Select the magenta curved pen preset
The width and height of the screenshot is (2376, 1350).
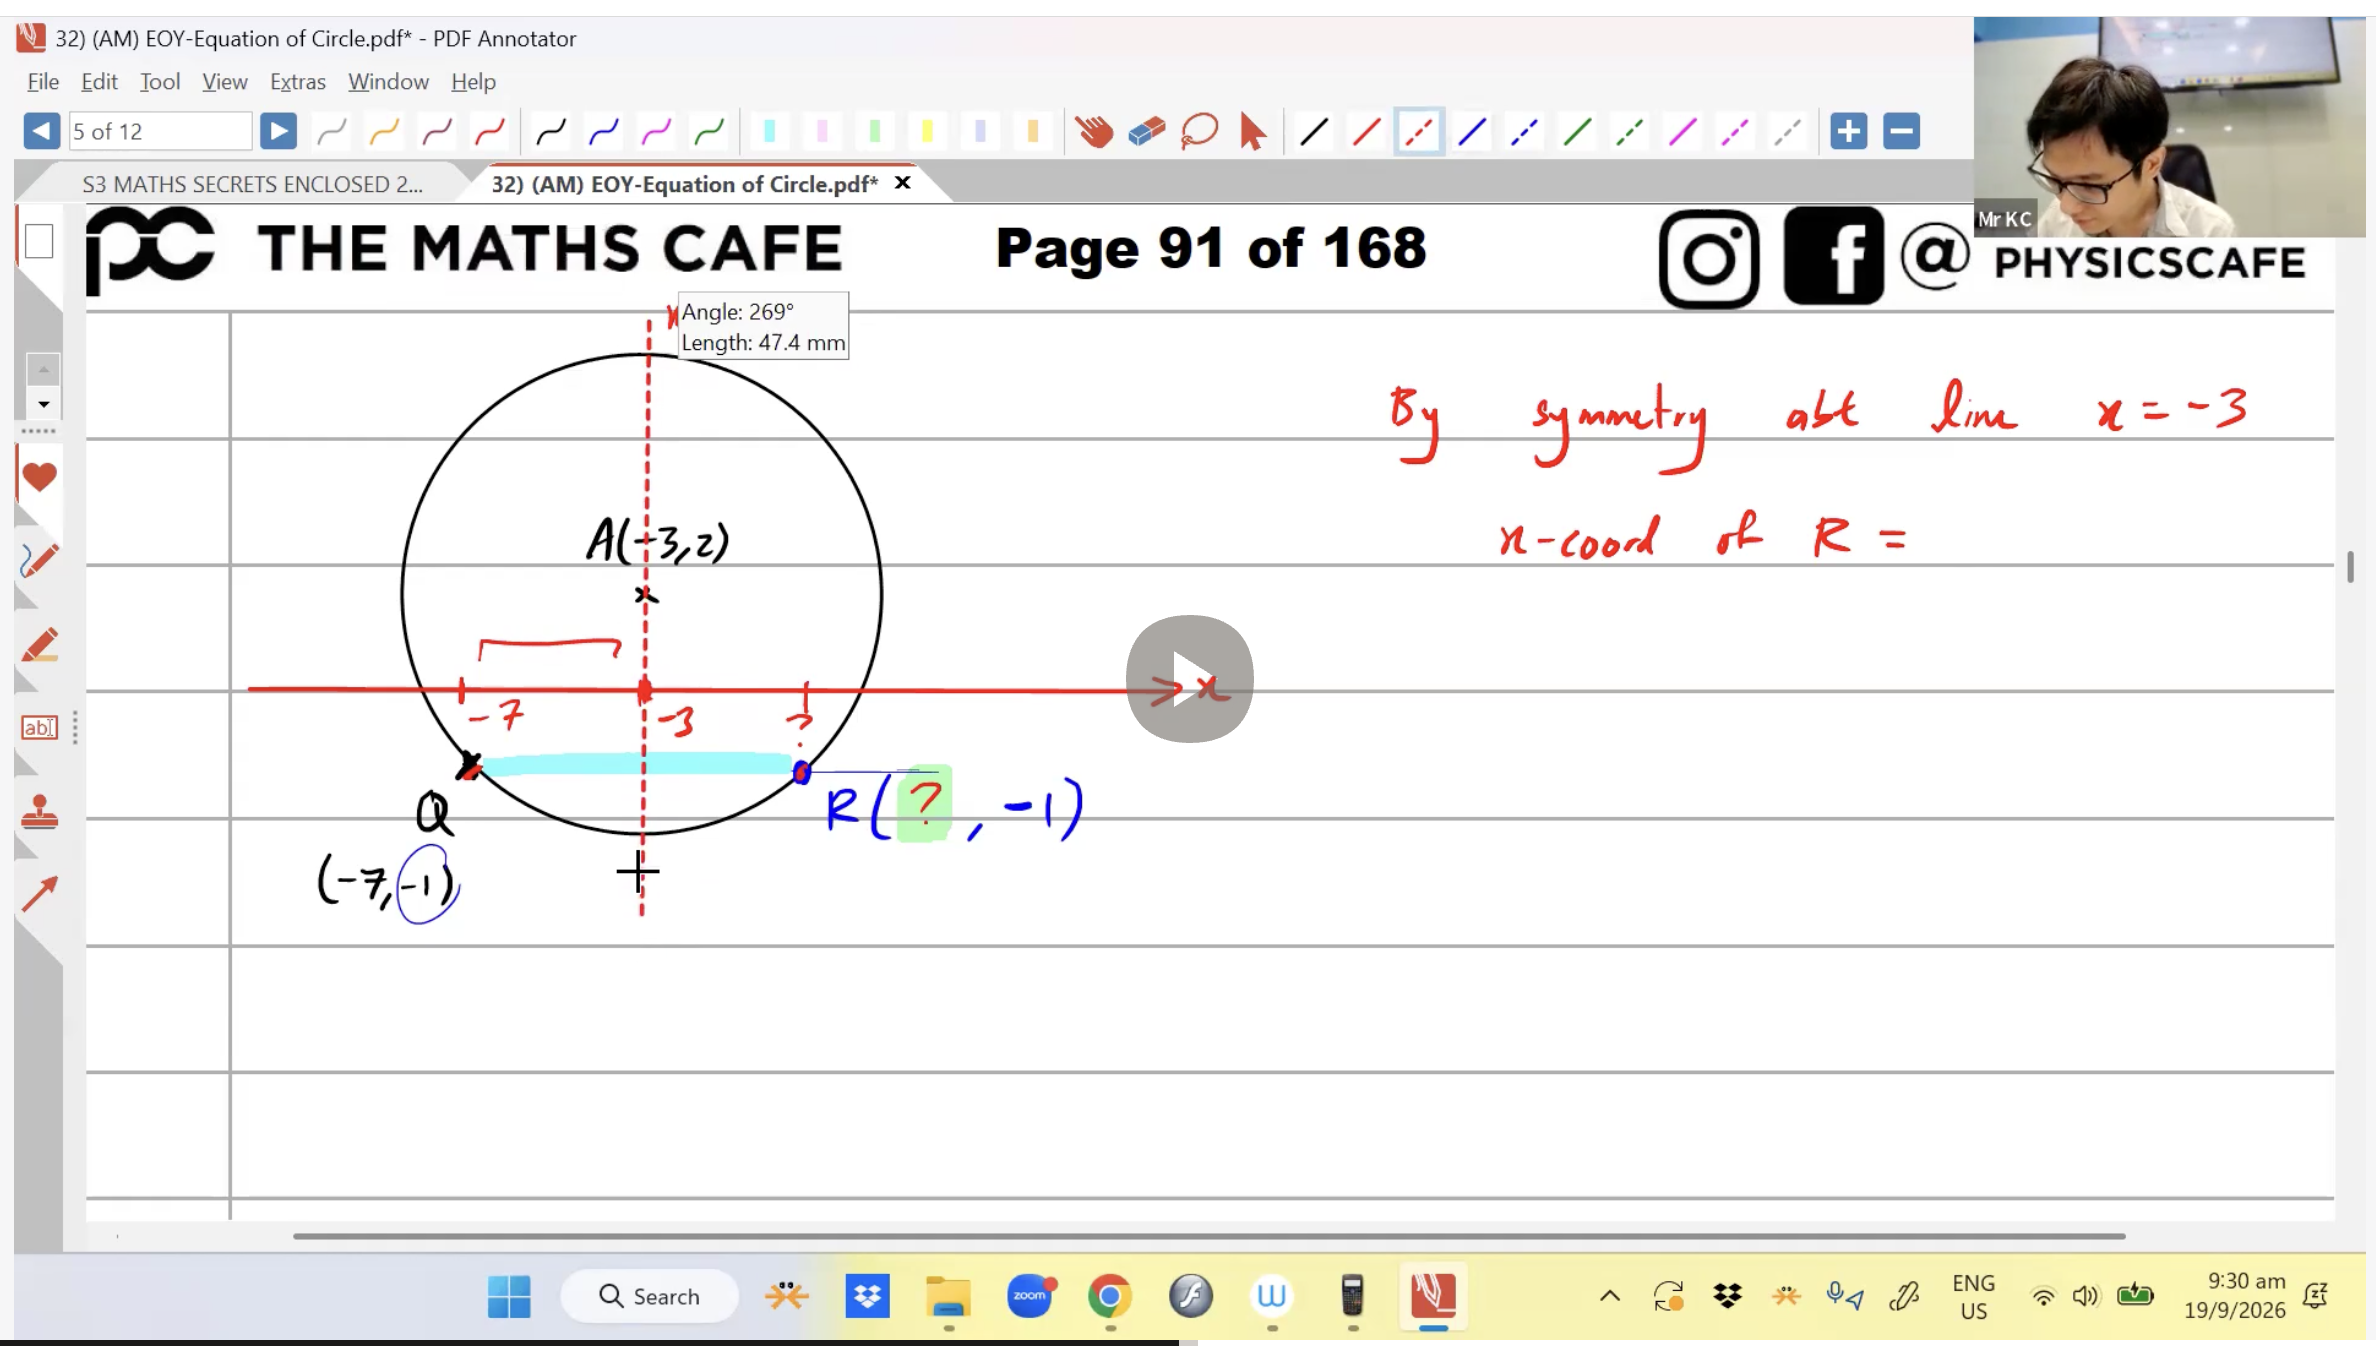(656, 131)
